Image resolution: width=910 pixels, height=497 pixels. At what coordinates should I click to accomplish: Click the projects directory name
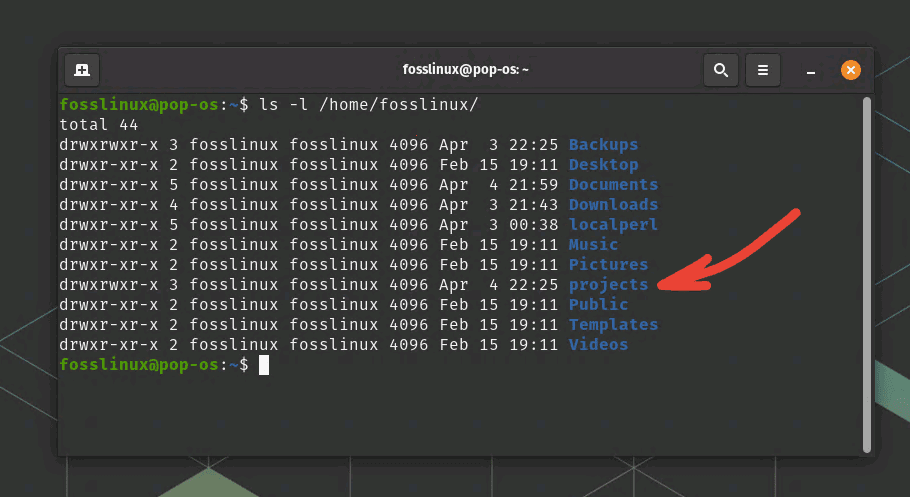click(608, 285)
